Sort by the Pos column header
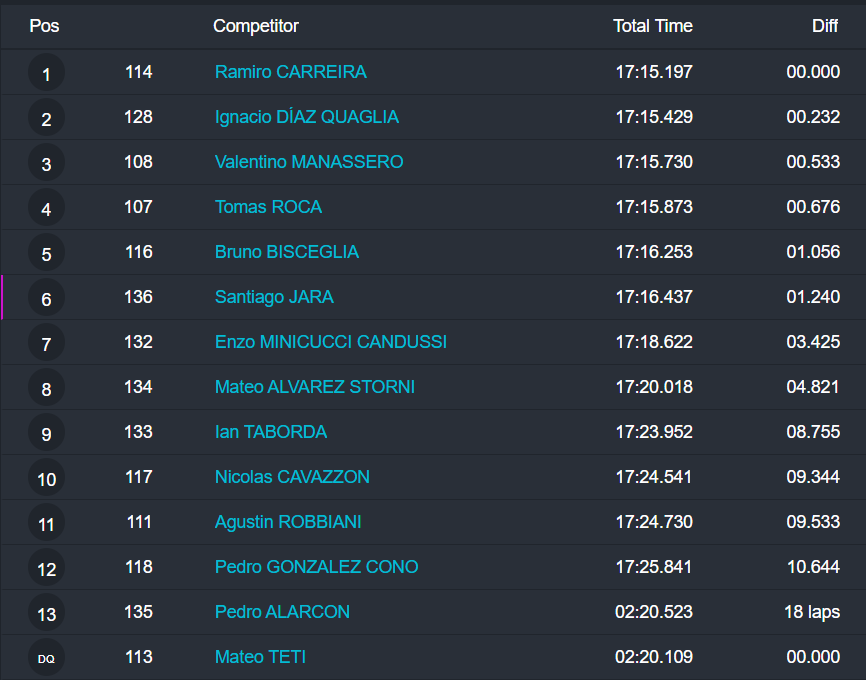The height and width of the screenshot is (680, 866). pyautogui.click(x=44, y=26)
